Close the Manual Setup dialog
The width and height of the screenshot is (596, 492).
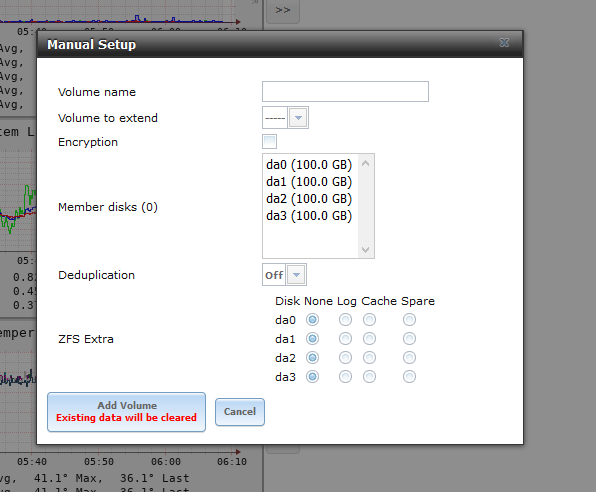(504, 43)
